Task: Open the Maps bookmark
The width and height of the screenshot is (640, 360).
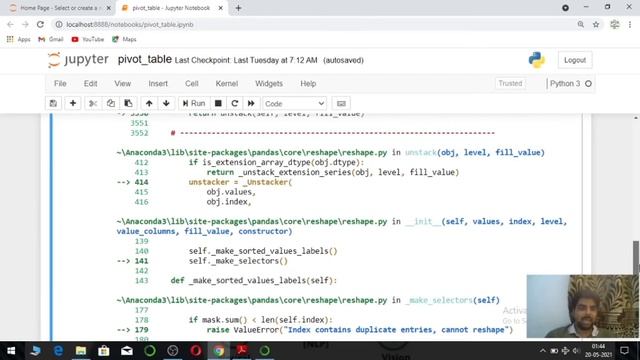Action: (x=124, y=39)
